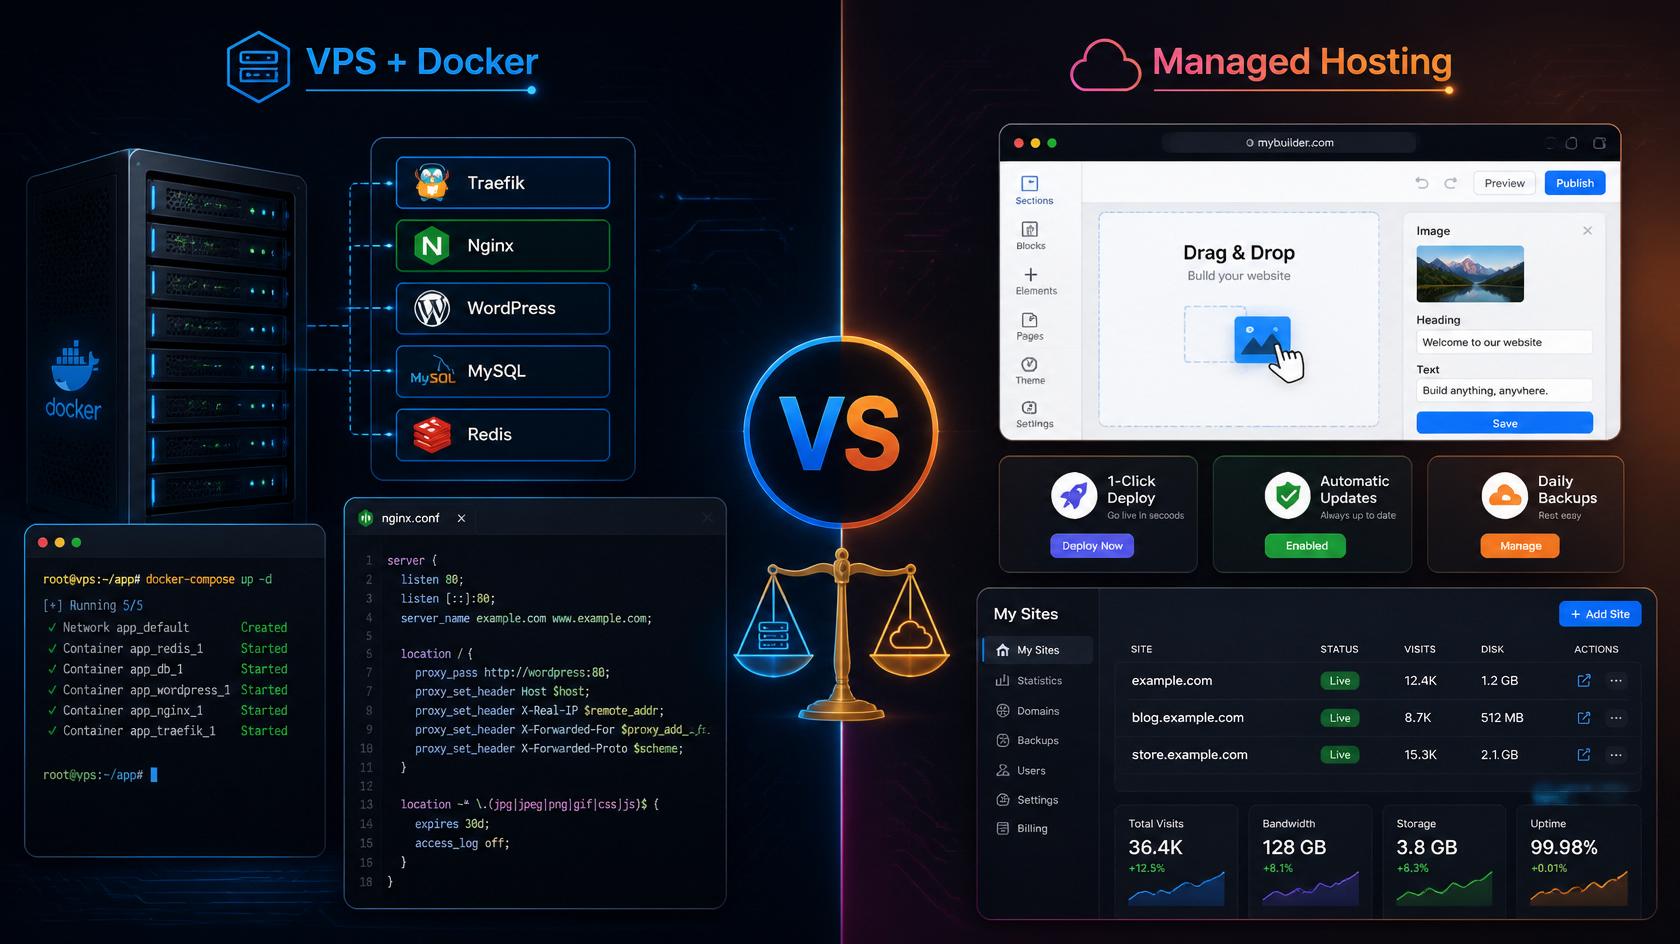Click the Total Visits value 36.4K
This screenshot has width=1680, height=944.
coord(1156,848)
